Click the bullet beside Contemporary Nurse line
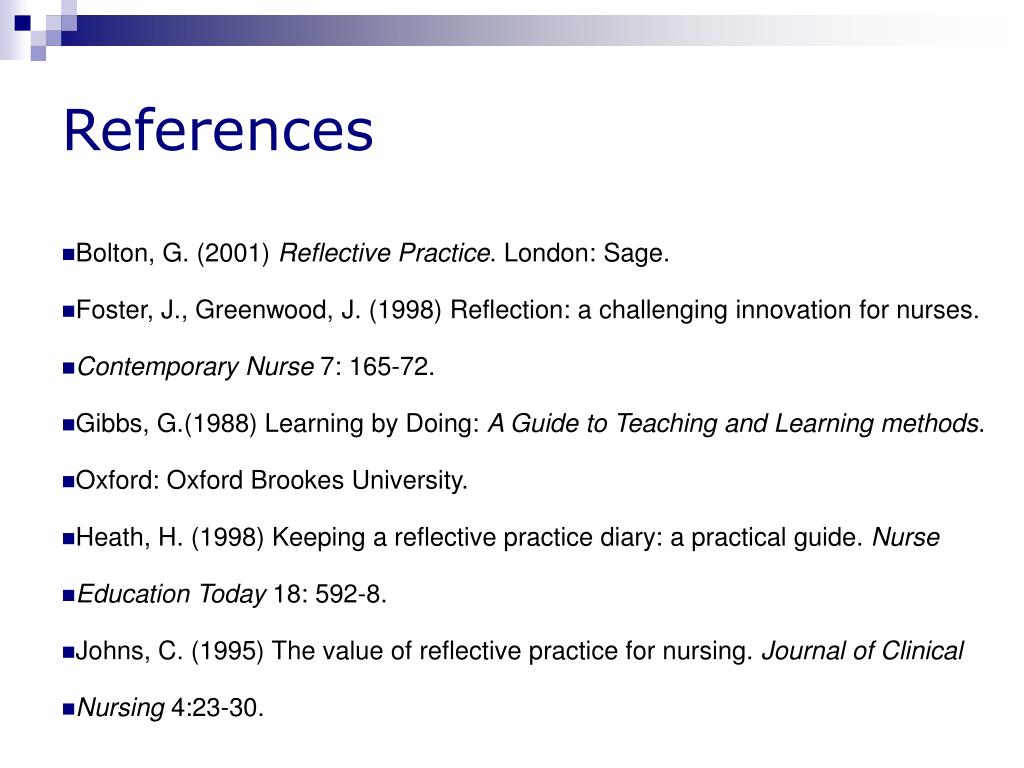Viewport: 1024px width, 768px height. tap(69, 368)
